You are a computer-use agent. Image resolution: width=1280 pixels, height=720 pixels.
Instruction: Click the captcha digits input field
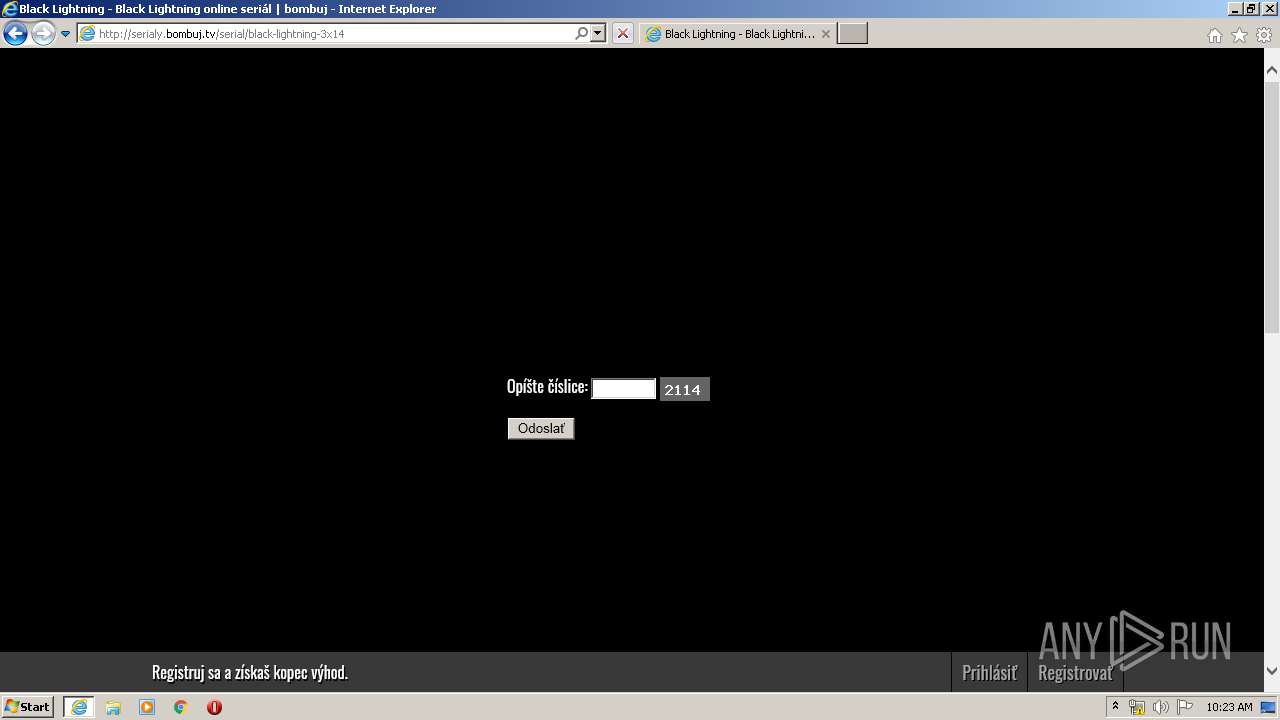point(624,389)
